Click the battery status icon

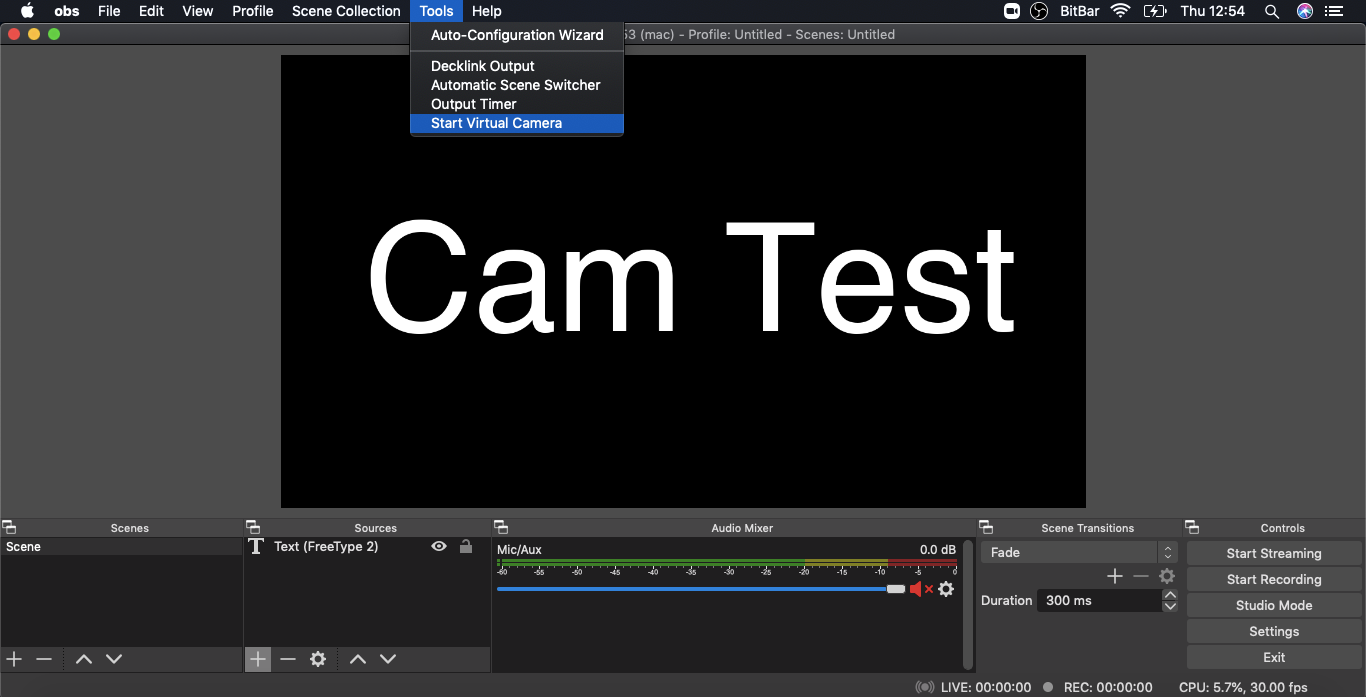1155,11
